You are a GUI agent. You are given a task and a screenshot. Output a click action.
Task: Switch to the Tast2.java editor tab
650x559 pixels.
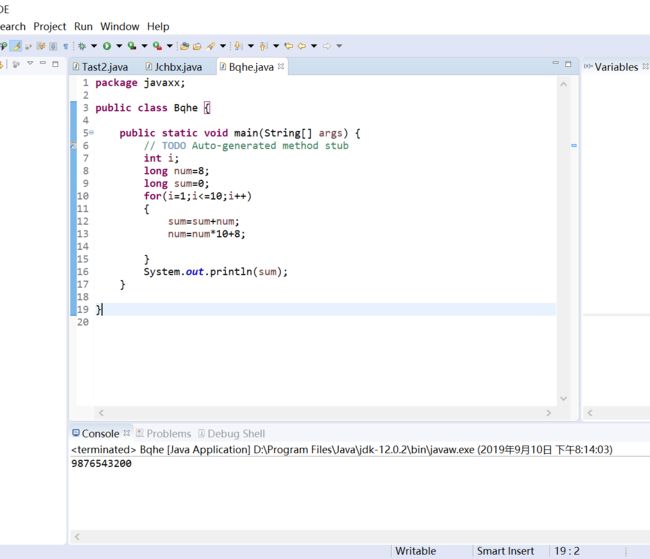(x=100, y=67)
